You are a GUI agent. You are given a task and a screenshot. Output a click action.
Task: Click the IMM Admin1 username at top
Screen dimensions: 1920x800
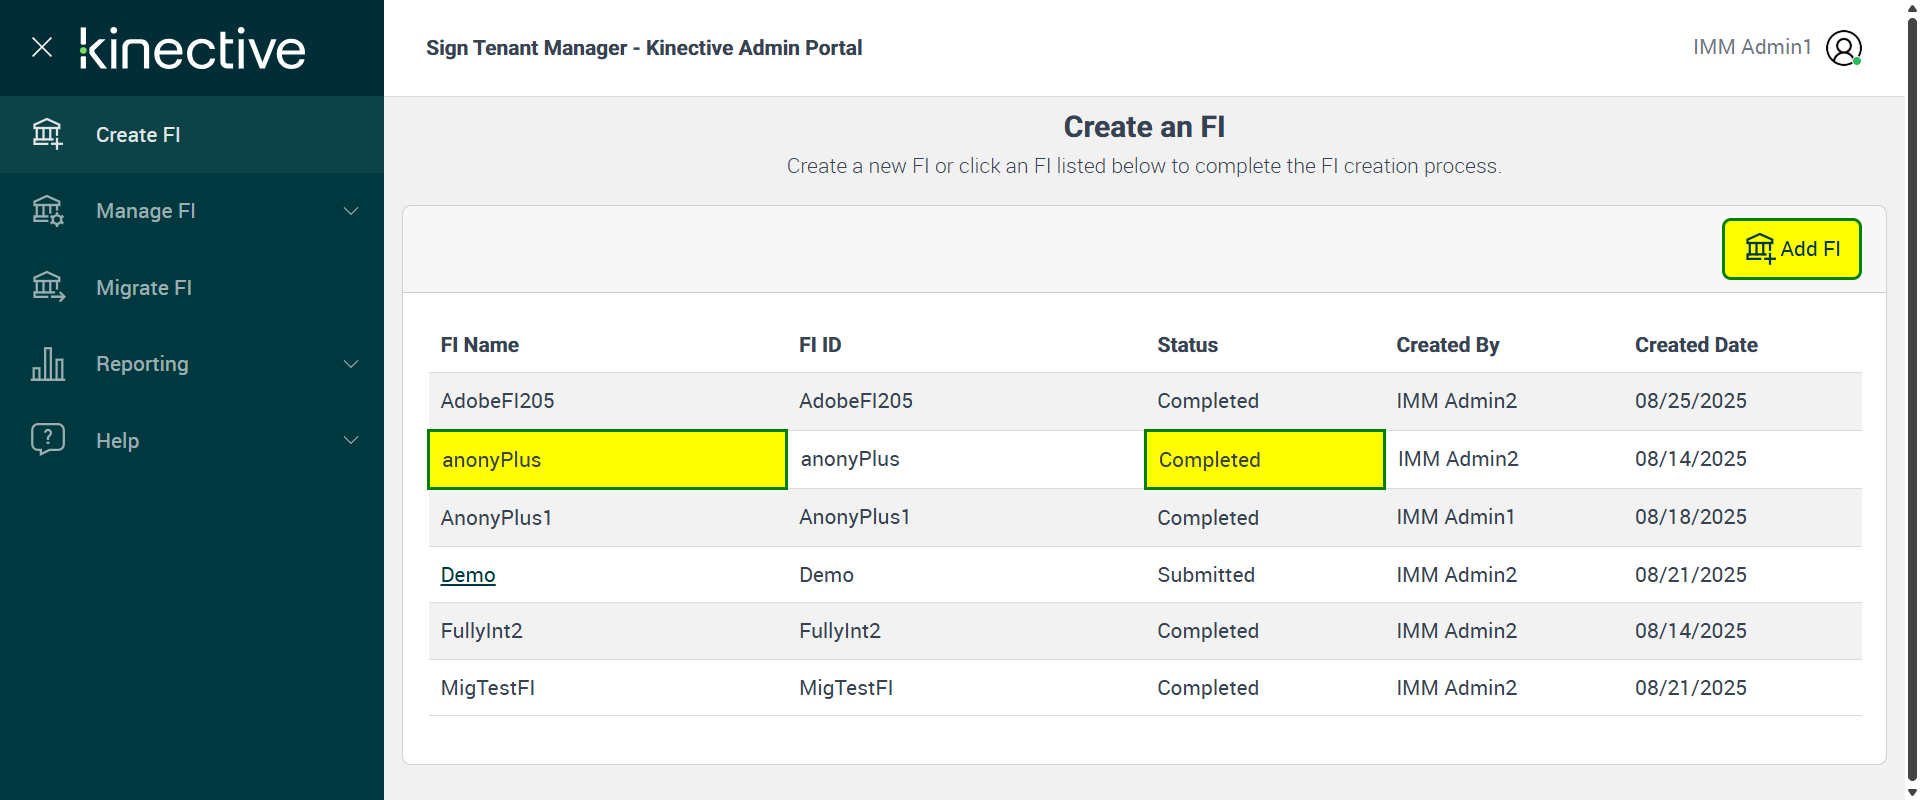(1752, 47)
